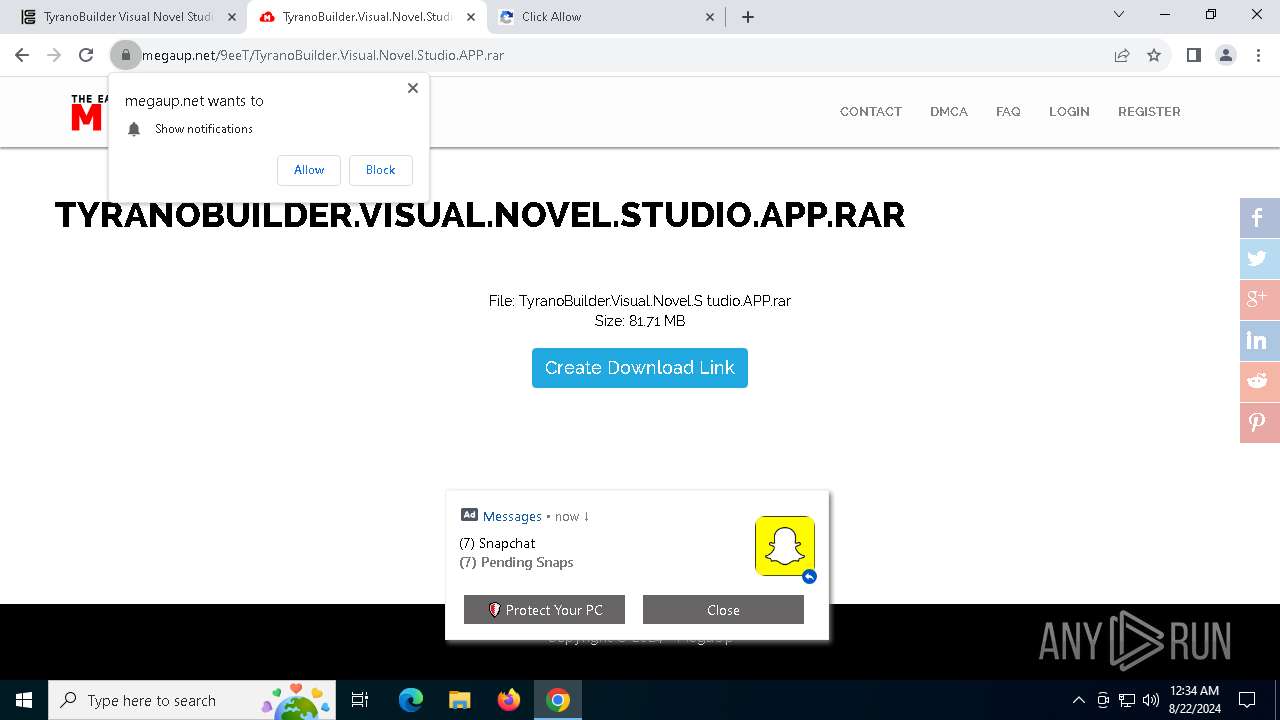The width and height of the screenshot is (1280, 720).
Task: Close the Click Allow tab
Action: tap(710, 17)
